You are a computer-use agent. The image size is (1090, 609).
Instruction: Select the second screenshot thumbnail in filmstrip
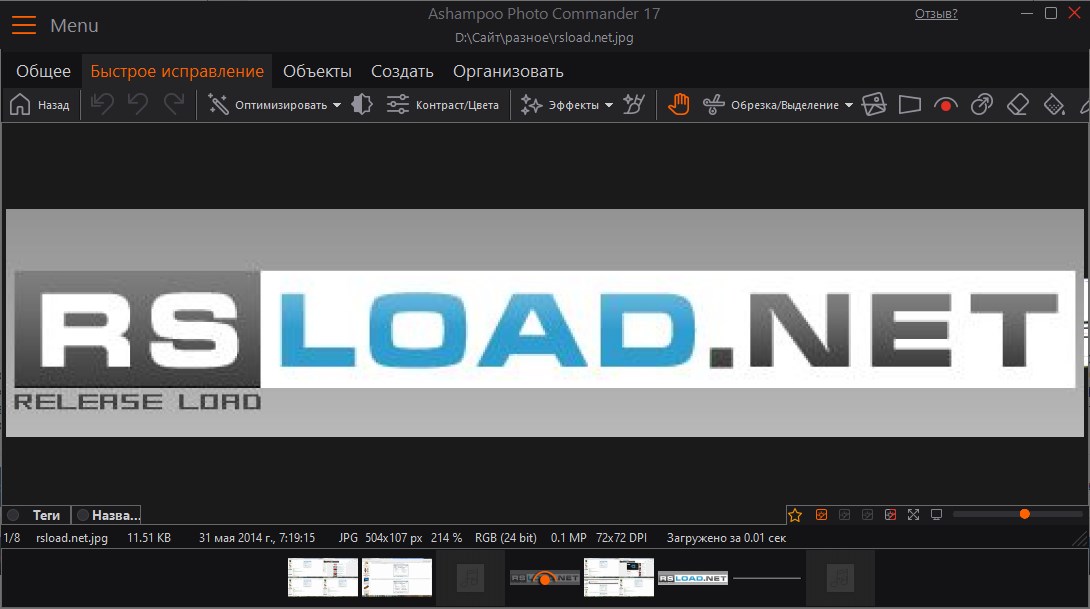pos(397,577)
